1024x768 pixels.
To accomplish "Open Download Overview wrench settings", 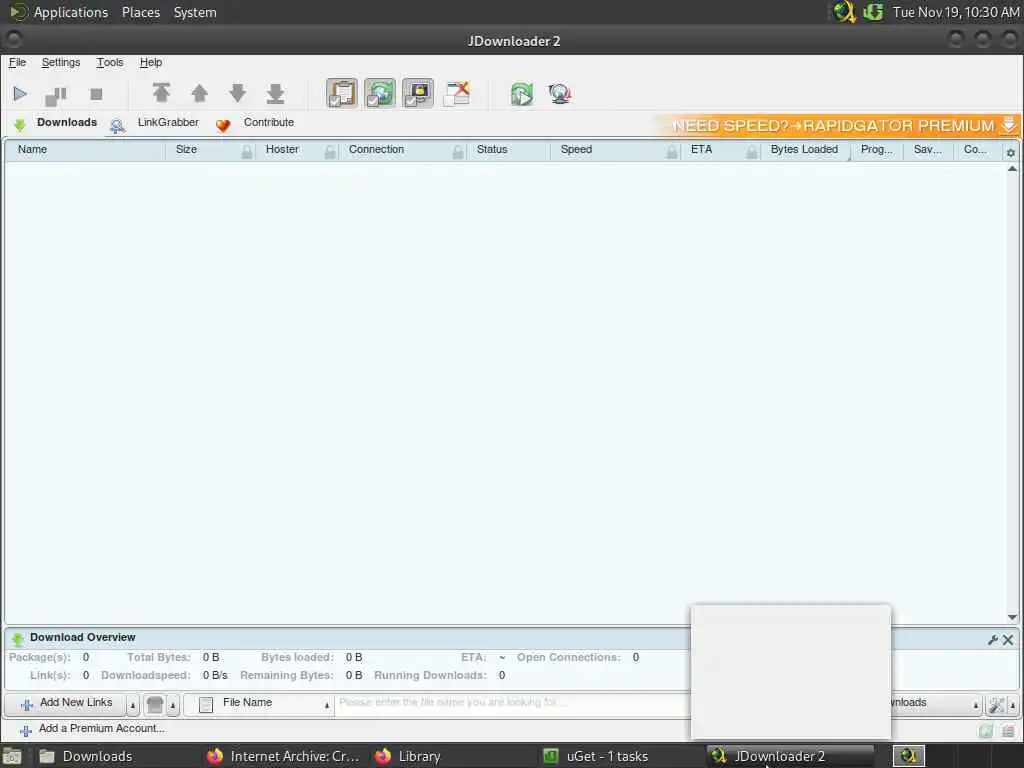I will pos(993,640).
